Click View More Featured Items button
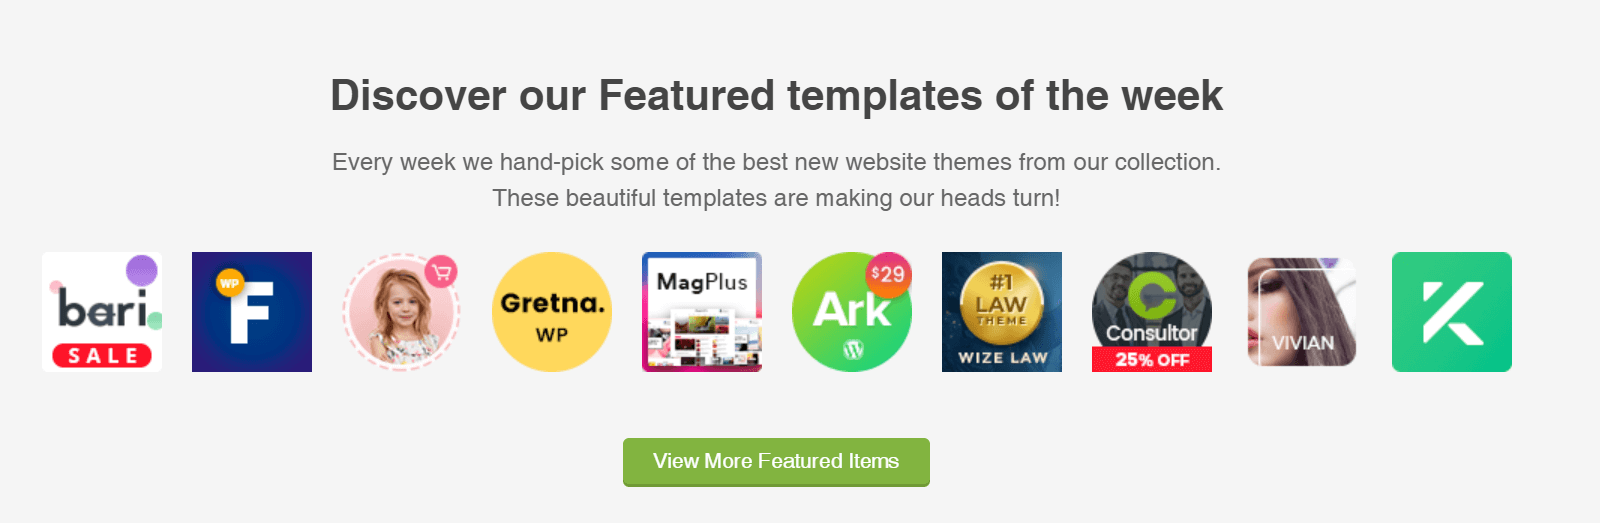Viewport: 1600px width, 523px height. pos(776,462)
